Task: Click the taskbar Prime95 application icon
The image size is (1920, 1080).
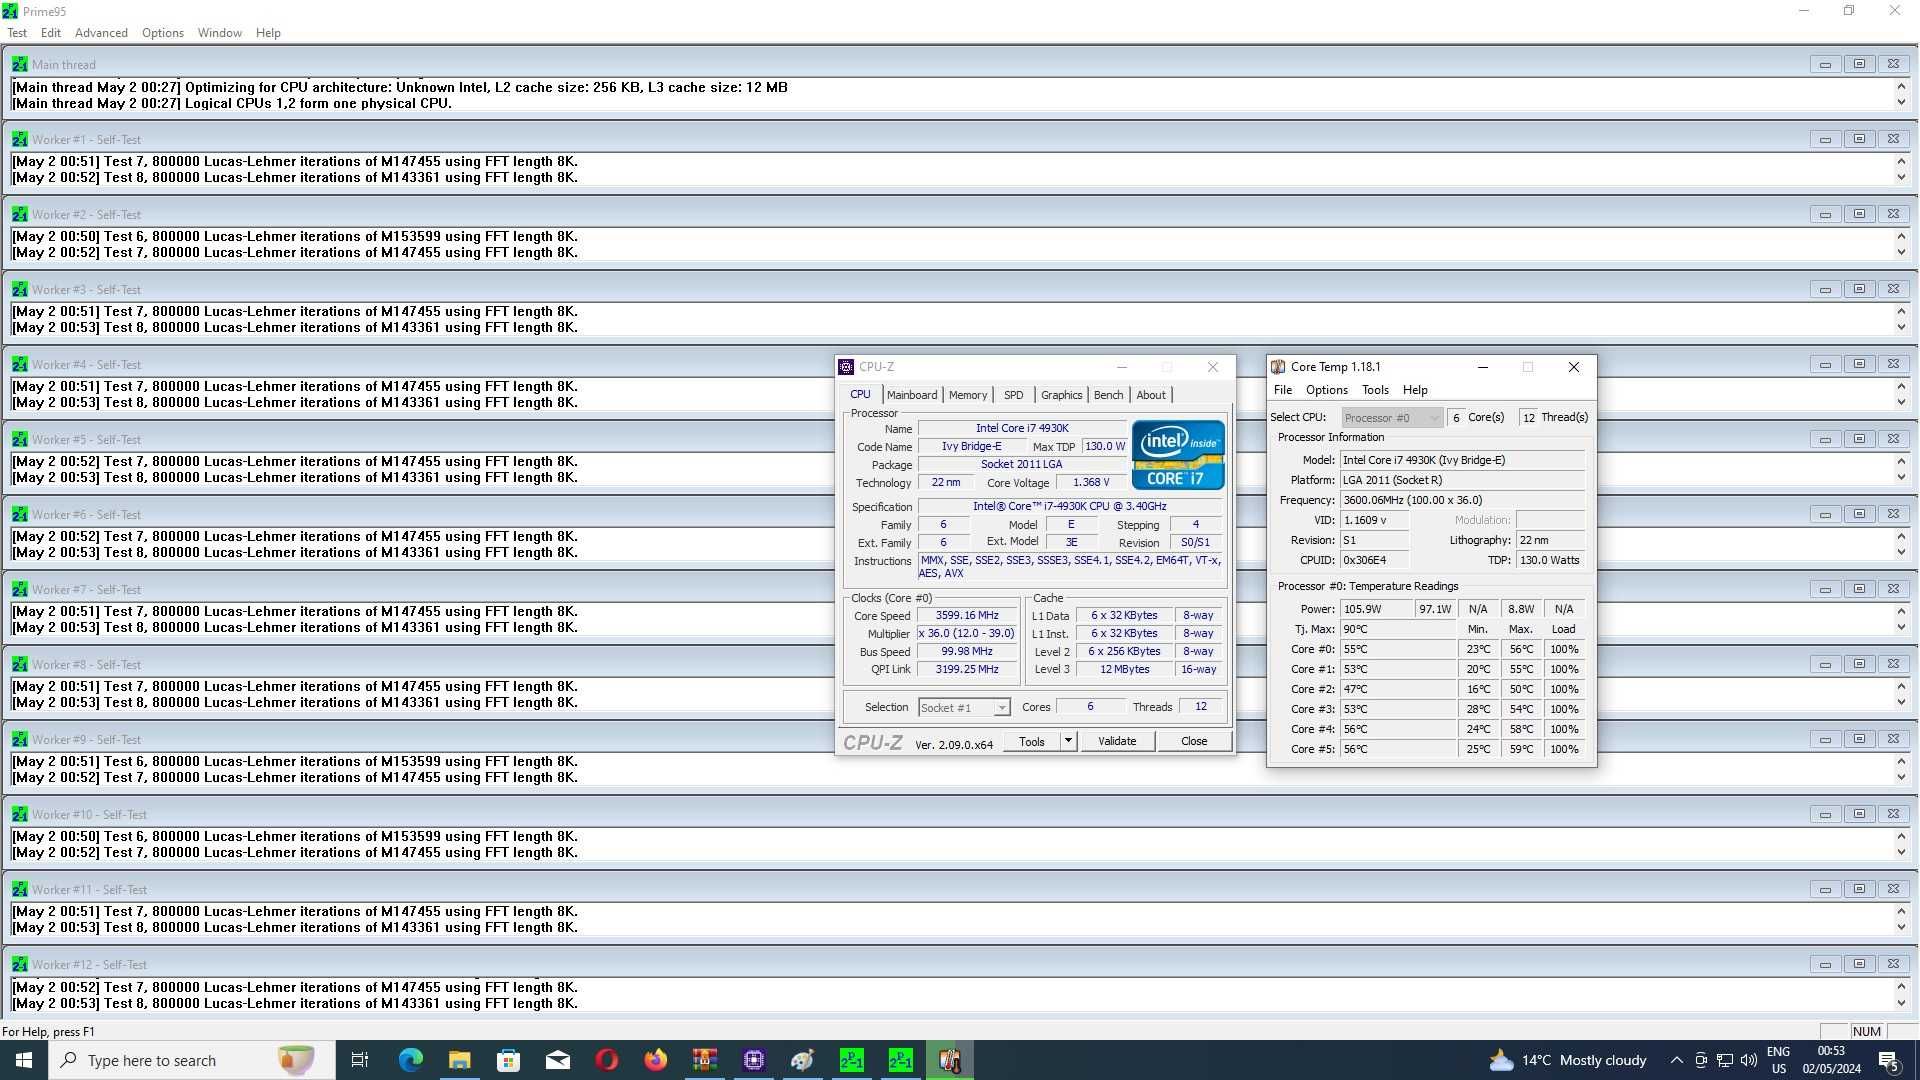Action: 851,1060
